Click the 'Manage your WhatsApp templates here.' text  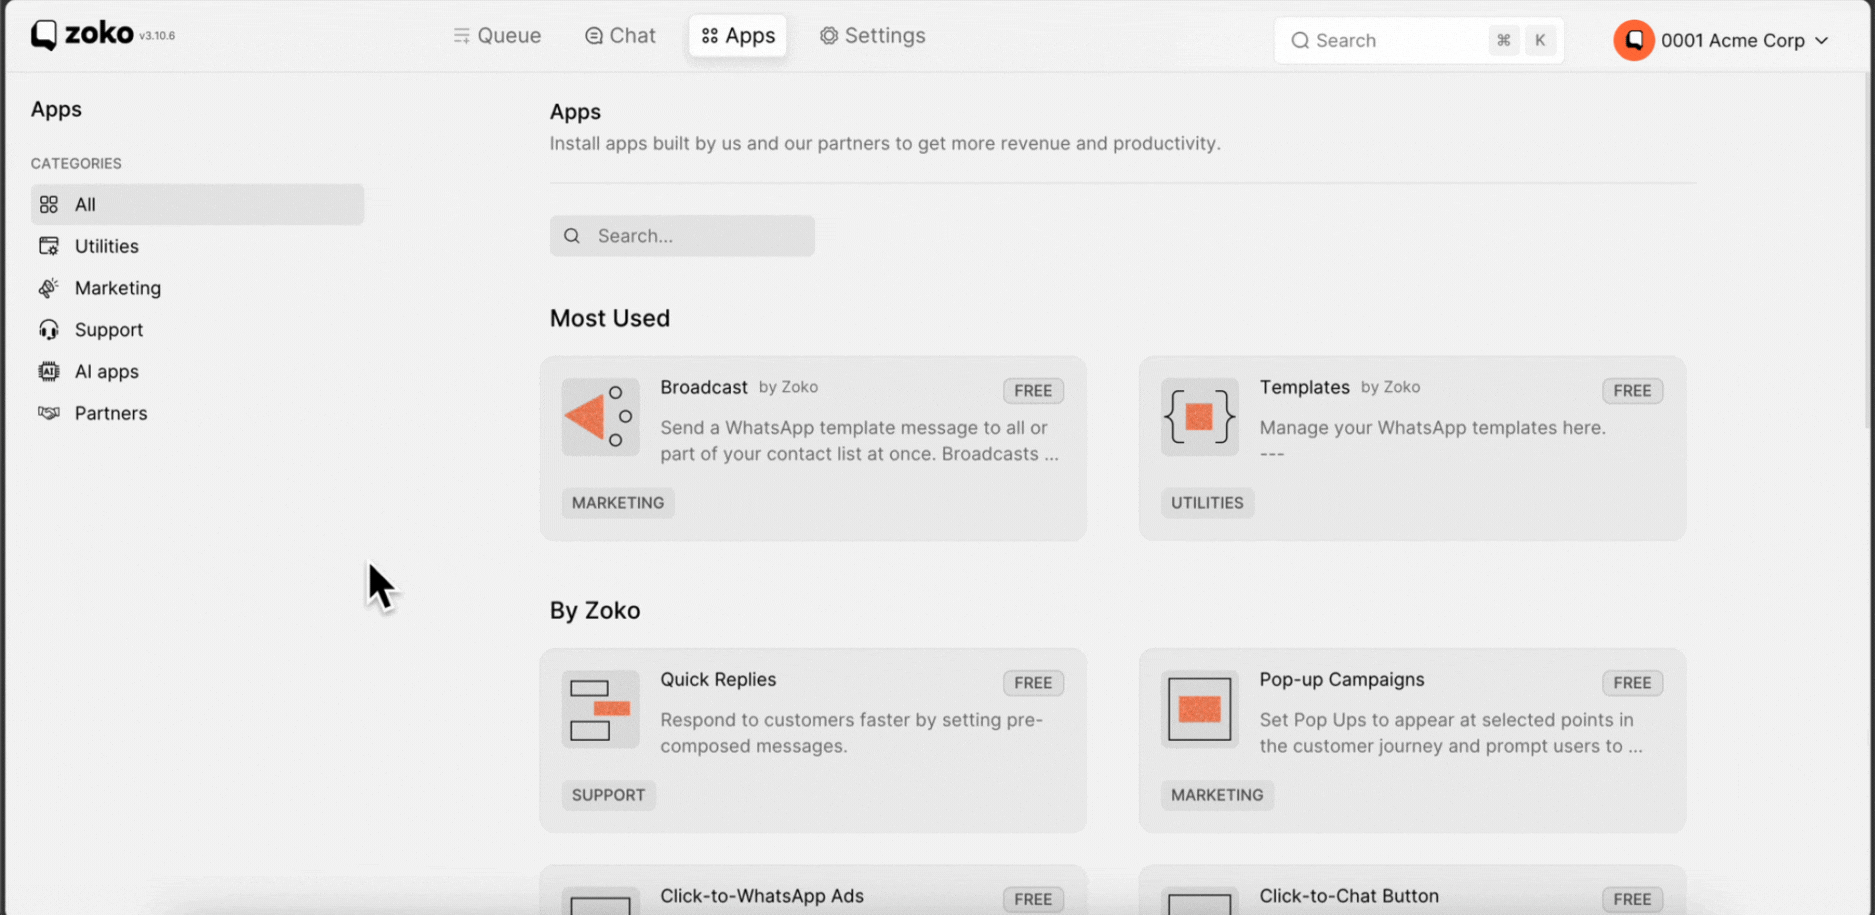click(1432, 428)
